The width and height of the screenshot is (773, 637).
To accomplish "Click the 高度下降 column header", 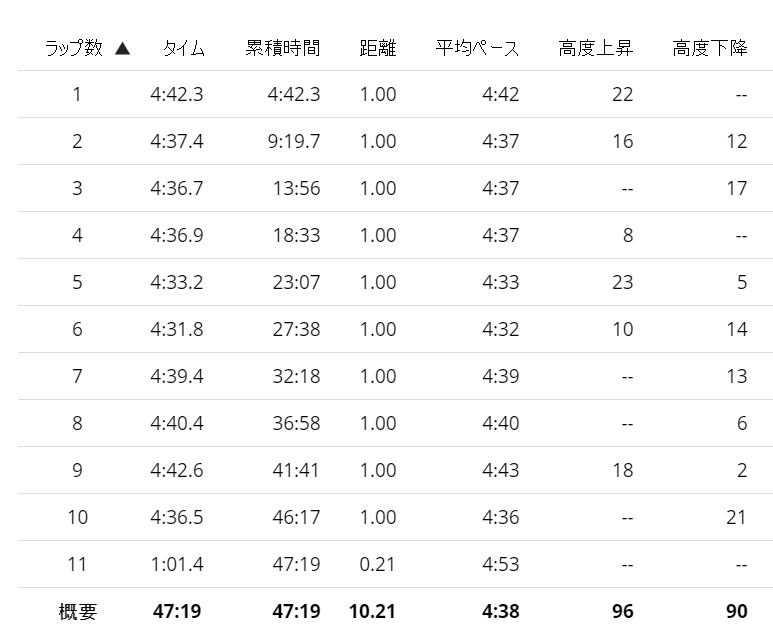I will click(710, 48).
